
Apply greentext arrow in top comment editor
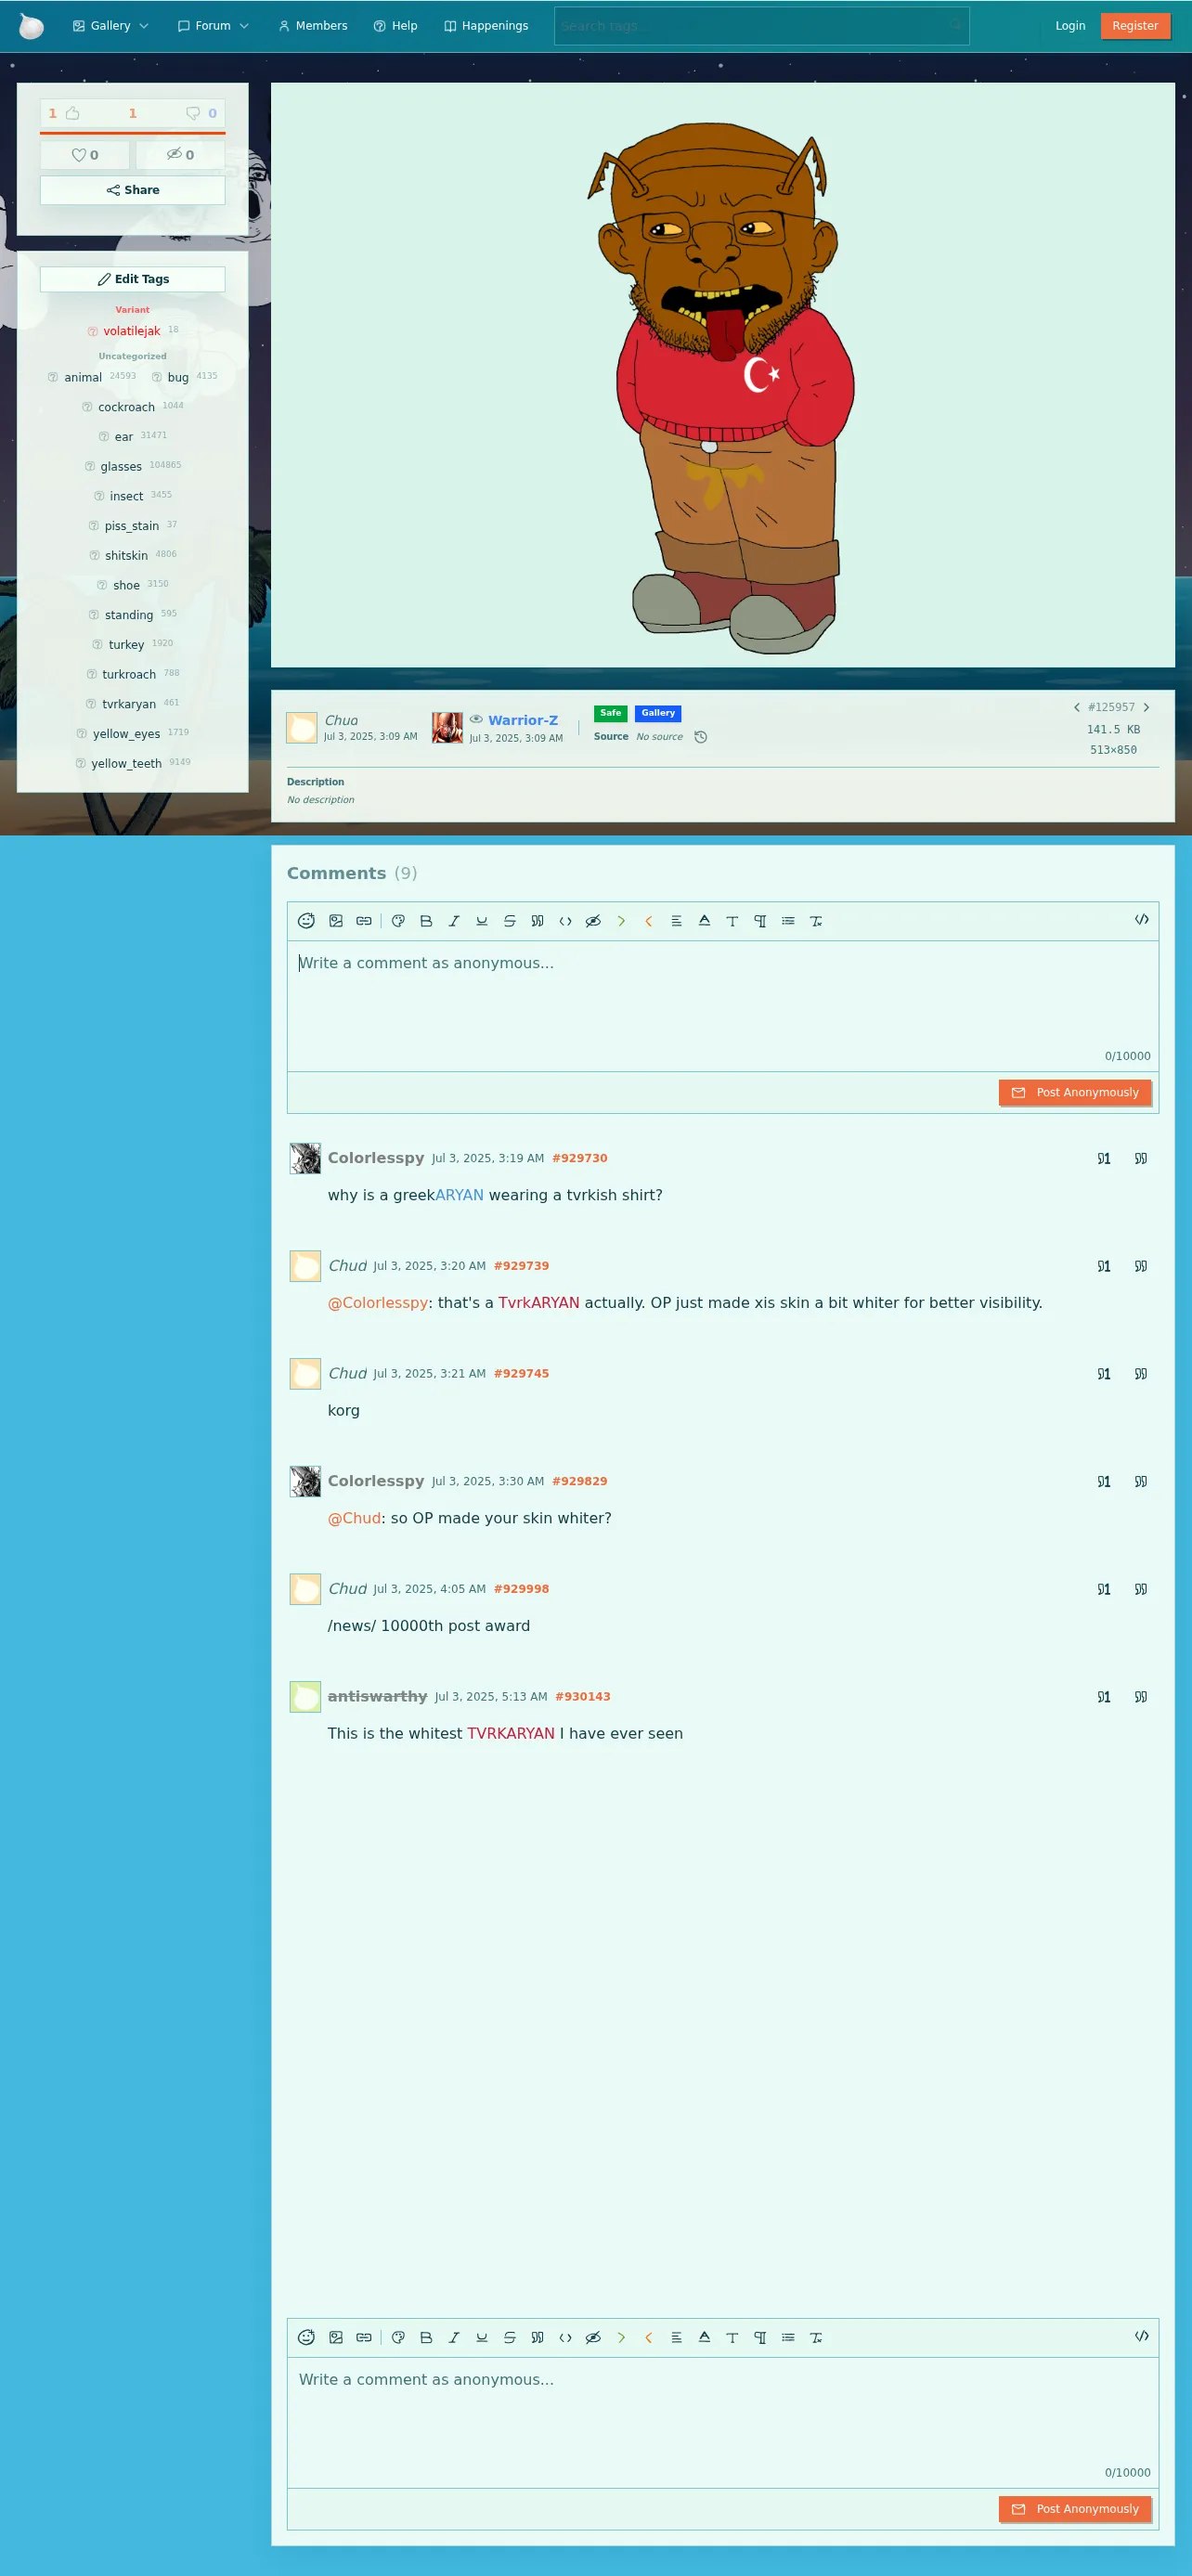(x=621, y=921)
